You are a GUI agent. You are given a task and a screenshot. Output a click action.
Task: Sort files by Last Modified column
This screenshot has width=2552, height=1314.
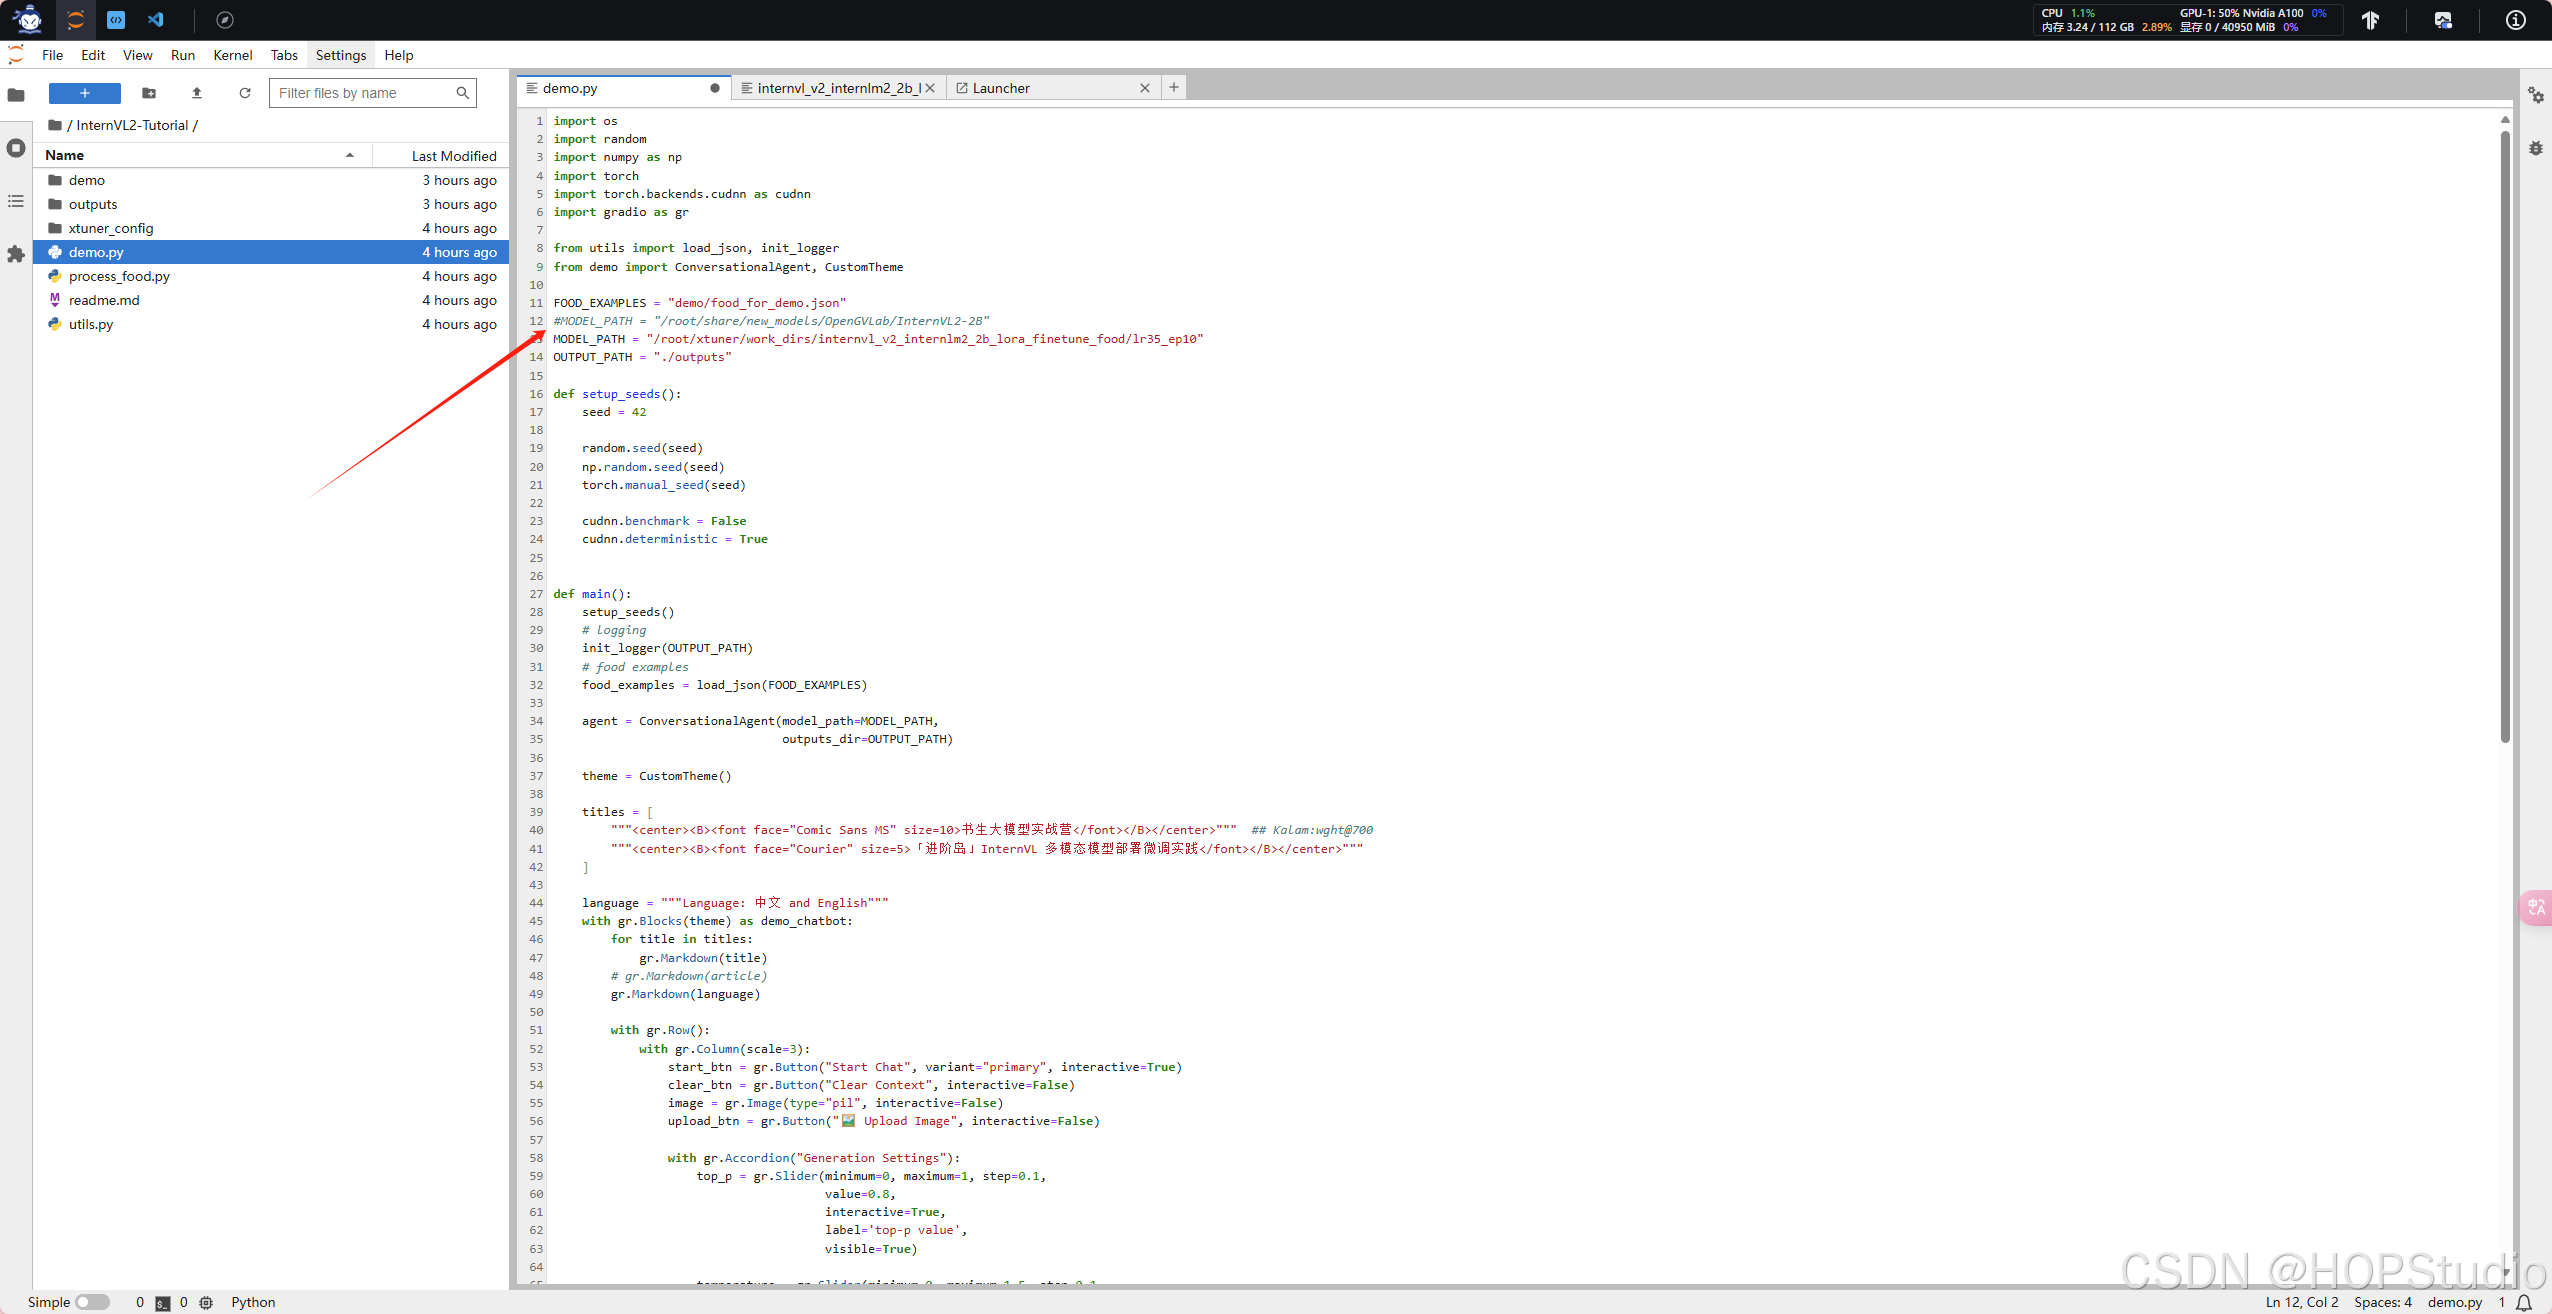[x=453, y=156]
